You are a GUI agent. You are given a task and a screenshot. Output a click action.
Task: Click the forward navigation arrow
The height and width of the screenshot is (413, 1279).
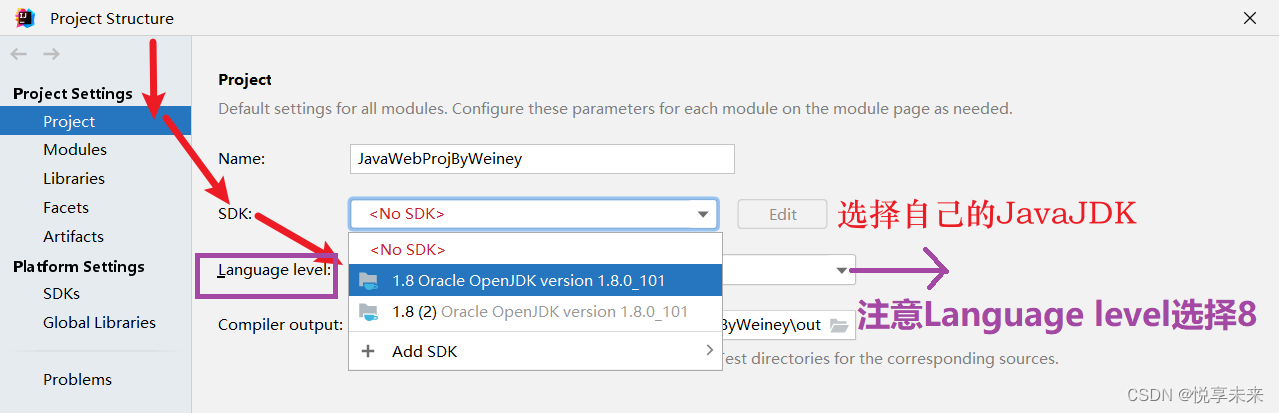pyautogui.click(x=51, y=54)
